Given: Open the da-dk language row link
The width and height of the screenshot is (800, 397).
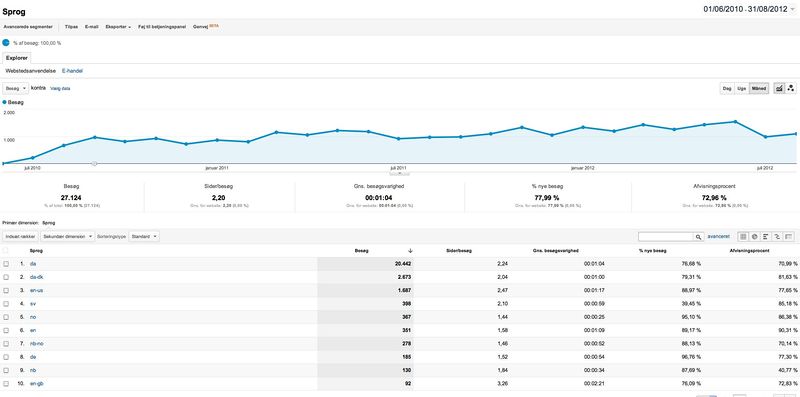Looking at the screenshot, I should pos(36,277).
